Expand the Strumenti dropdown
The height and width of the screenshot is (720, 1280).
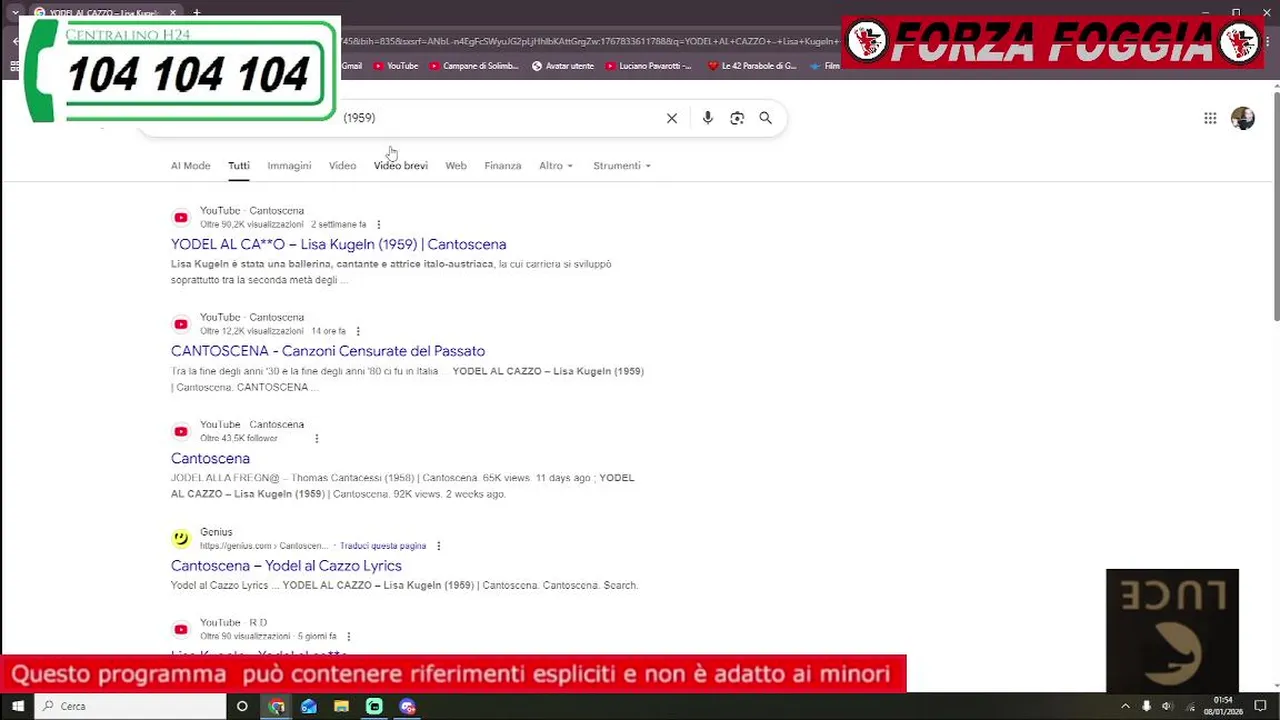[622, 166]
